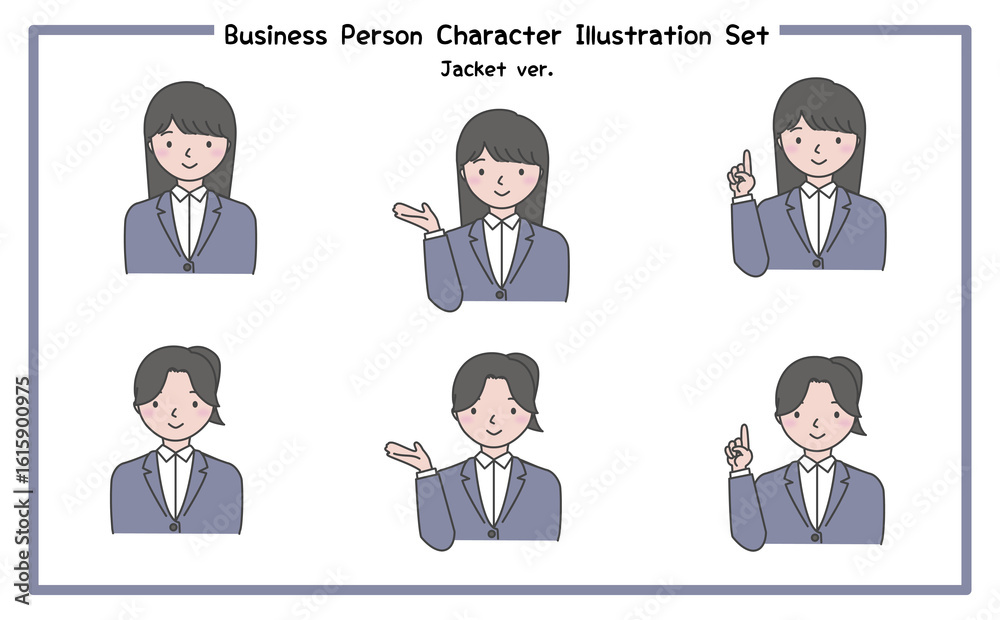1000x620 pixels.
Task: Click the raised index finger of bottom-right woman
Action: [744, 437]
